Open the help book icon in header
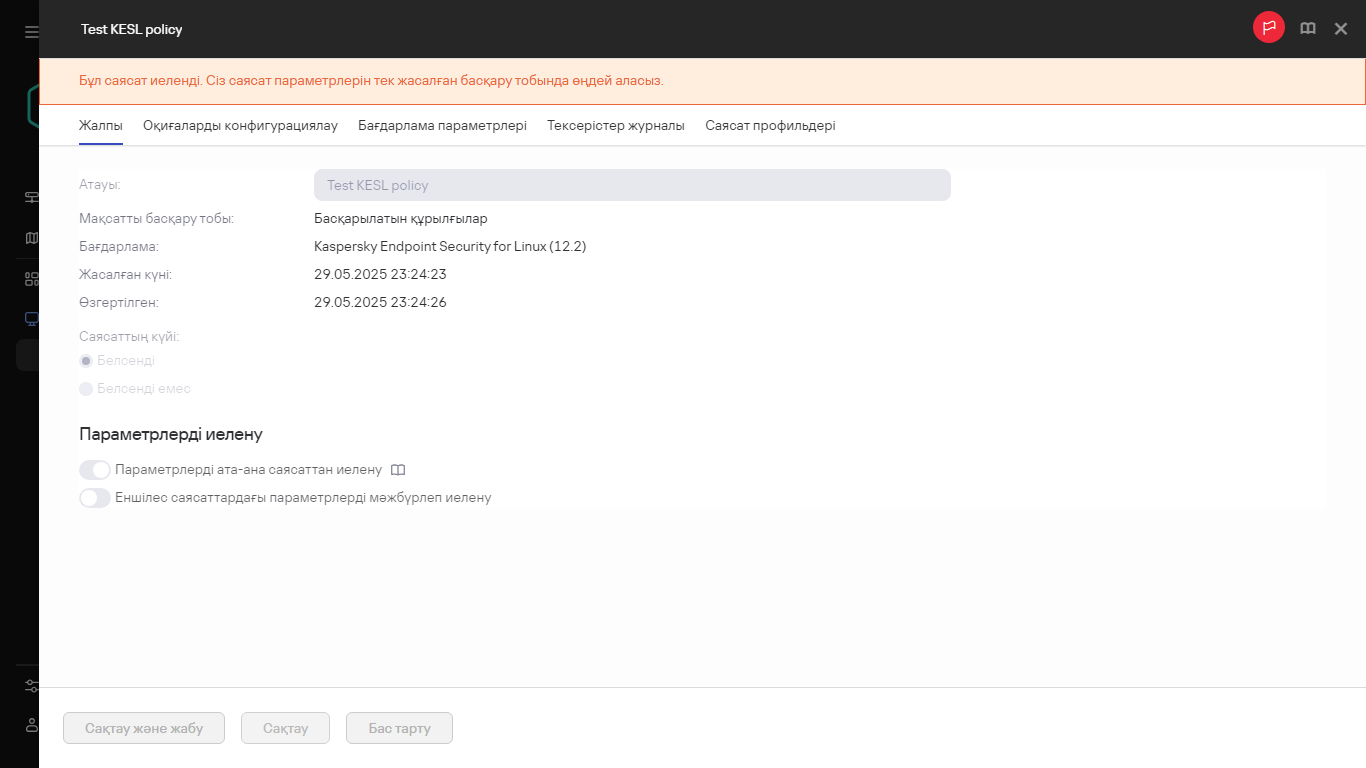Viewport: 1366px width, 768px height. pyautogui.click(x=1307, y=29)
